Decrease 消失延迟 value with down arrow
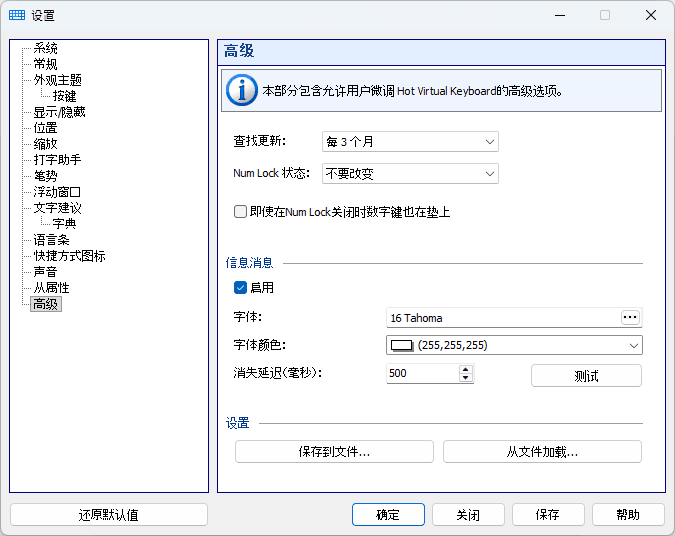This screenshot has height=536, width=675. point(465,378)
